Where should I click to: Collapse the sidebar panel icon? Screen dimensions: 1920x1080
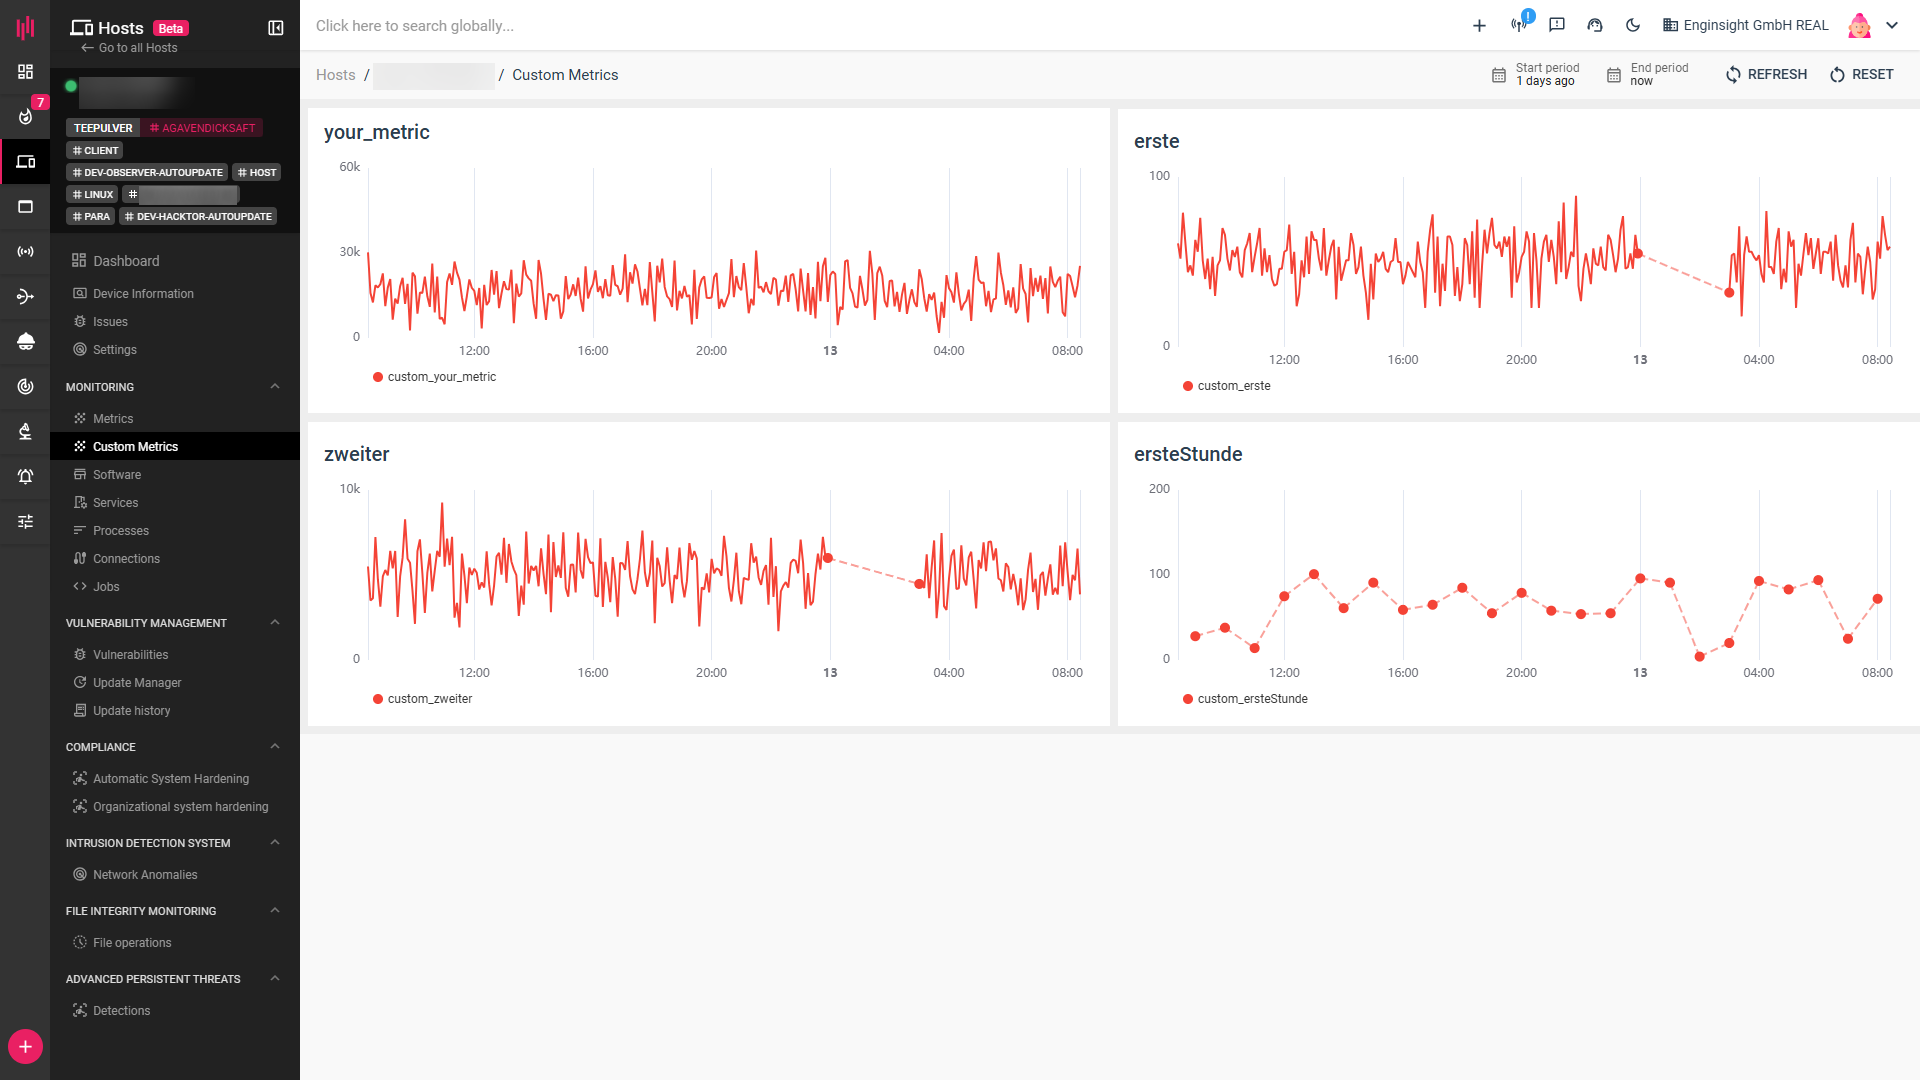[x=276, y=28]
